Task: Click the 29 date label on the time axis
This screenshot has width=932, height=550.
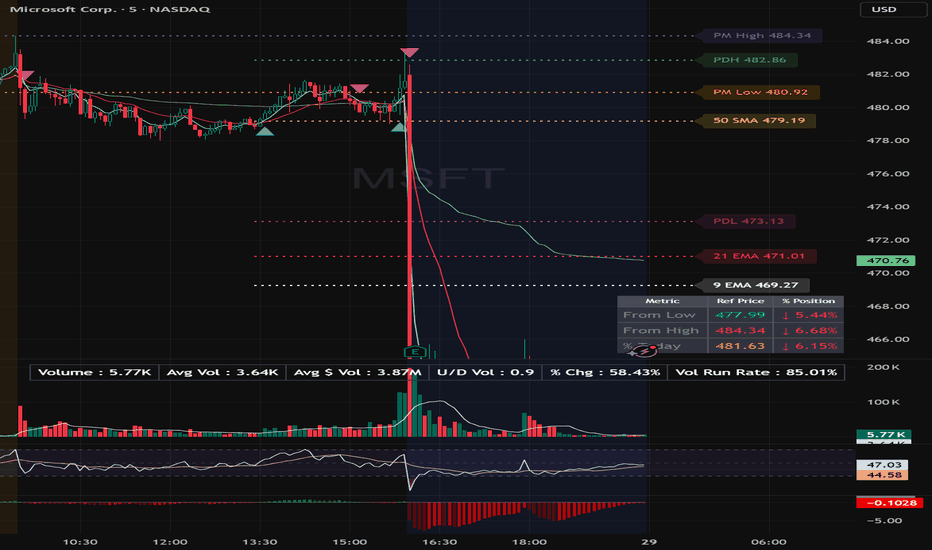Action: pyautogui.click(x=649, y=542)
